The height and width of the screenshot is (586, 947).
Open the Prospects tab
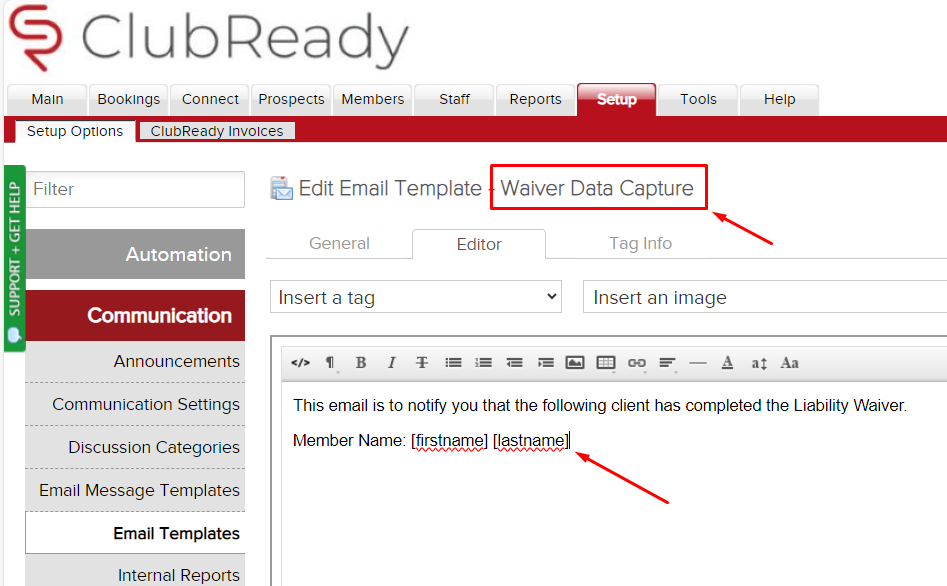point(291,100)
